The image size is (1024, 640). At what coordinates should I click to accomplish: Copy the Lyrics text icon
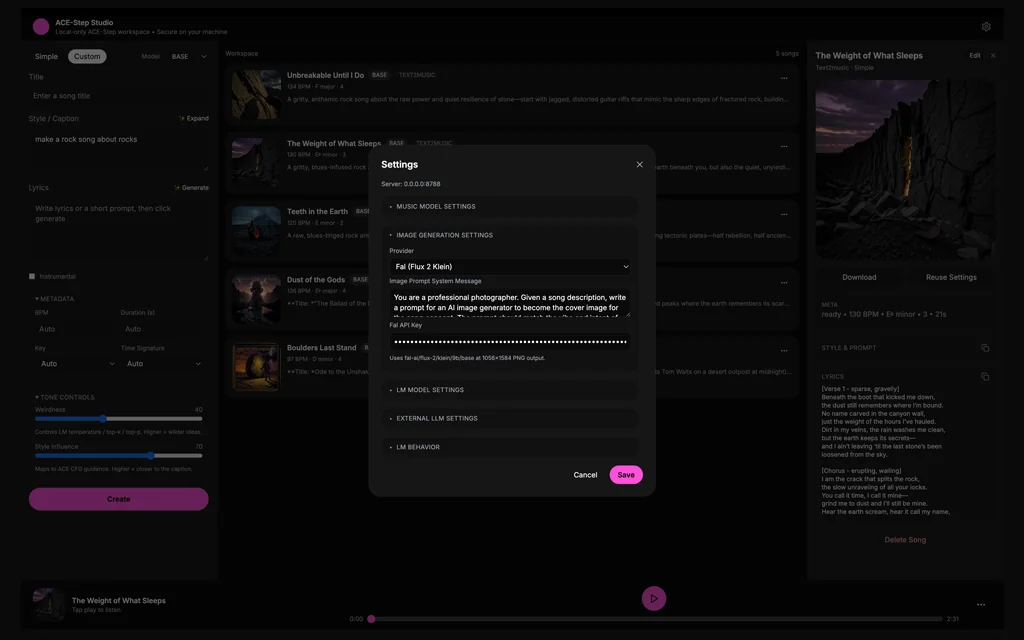point(985,377)
